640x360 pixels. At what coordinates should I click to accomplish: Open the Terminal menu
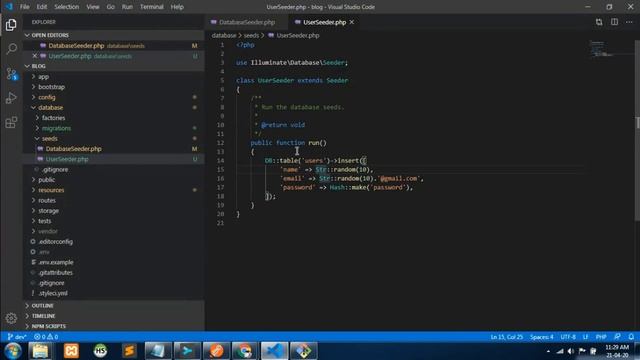click(x=151, y=7)
